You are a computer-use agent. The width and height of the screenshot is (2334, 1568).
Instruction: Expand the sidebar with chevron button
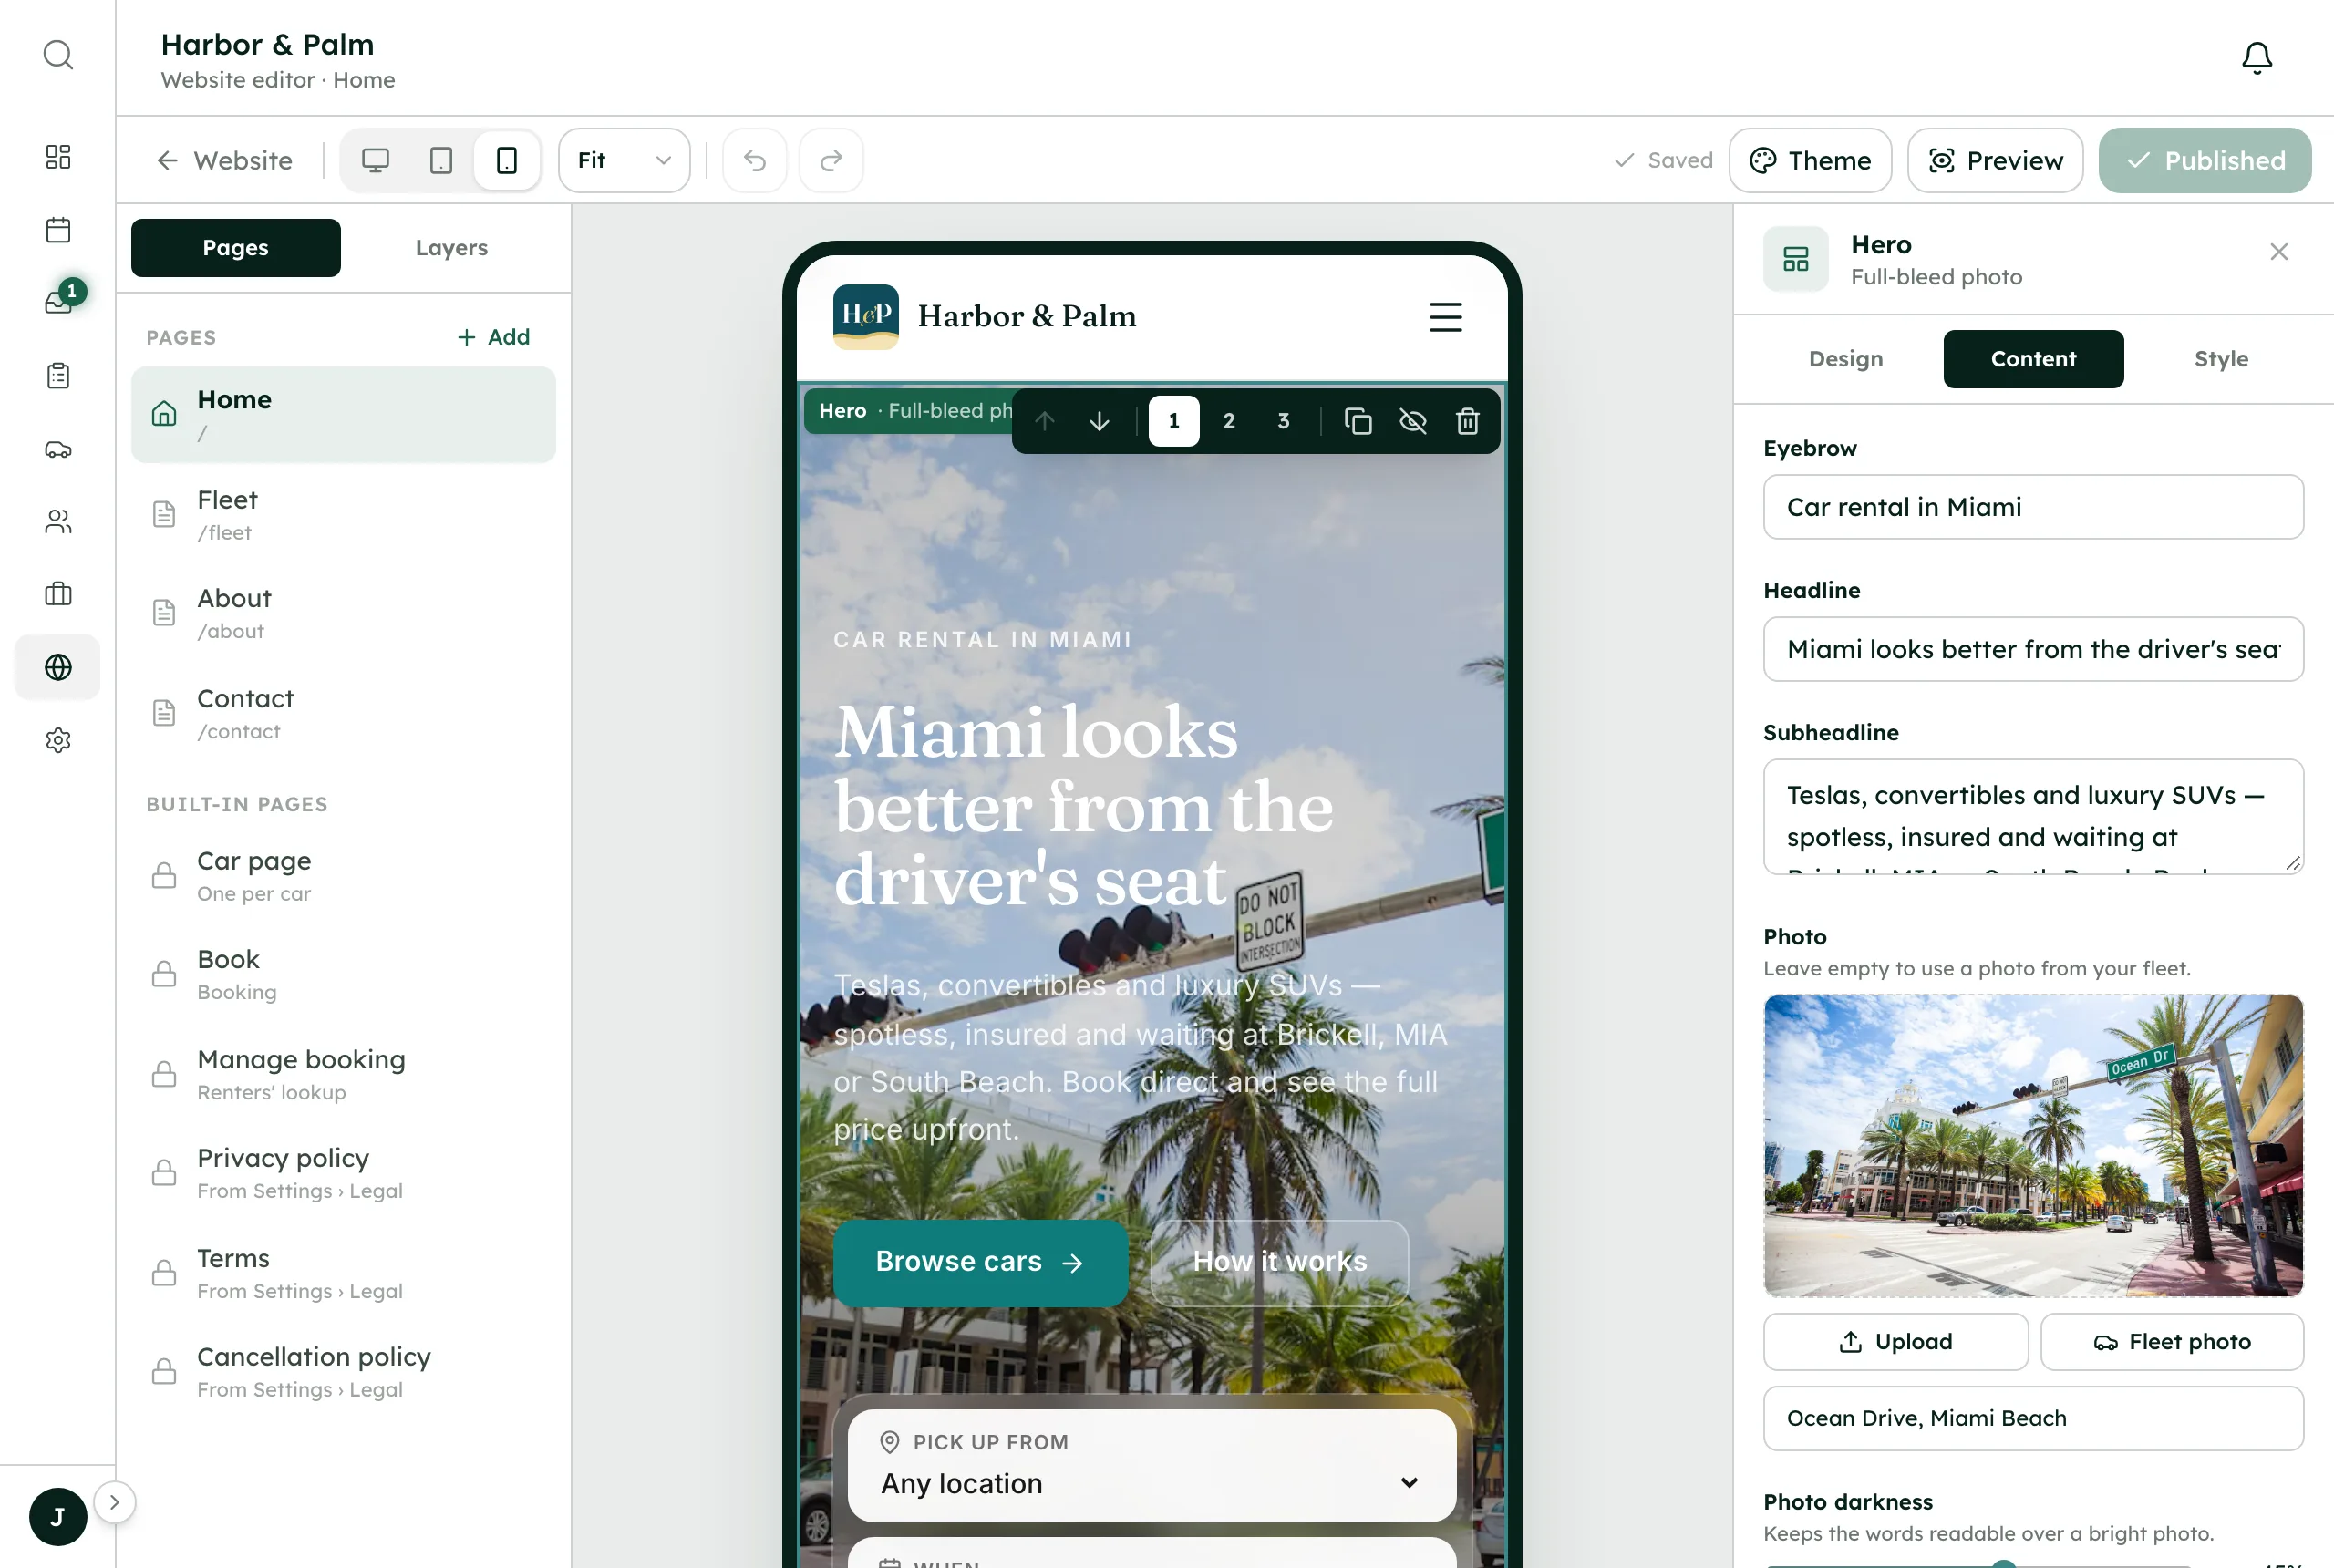114,1502
